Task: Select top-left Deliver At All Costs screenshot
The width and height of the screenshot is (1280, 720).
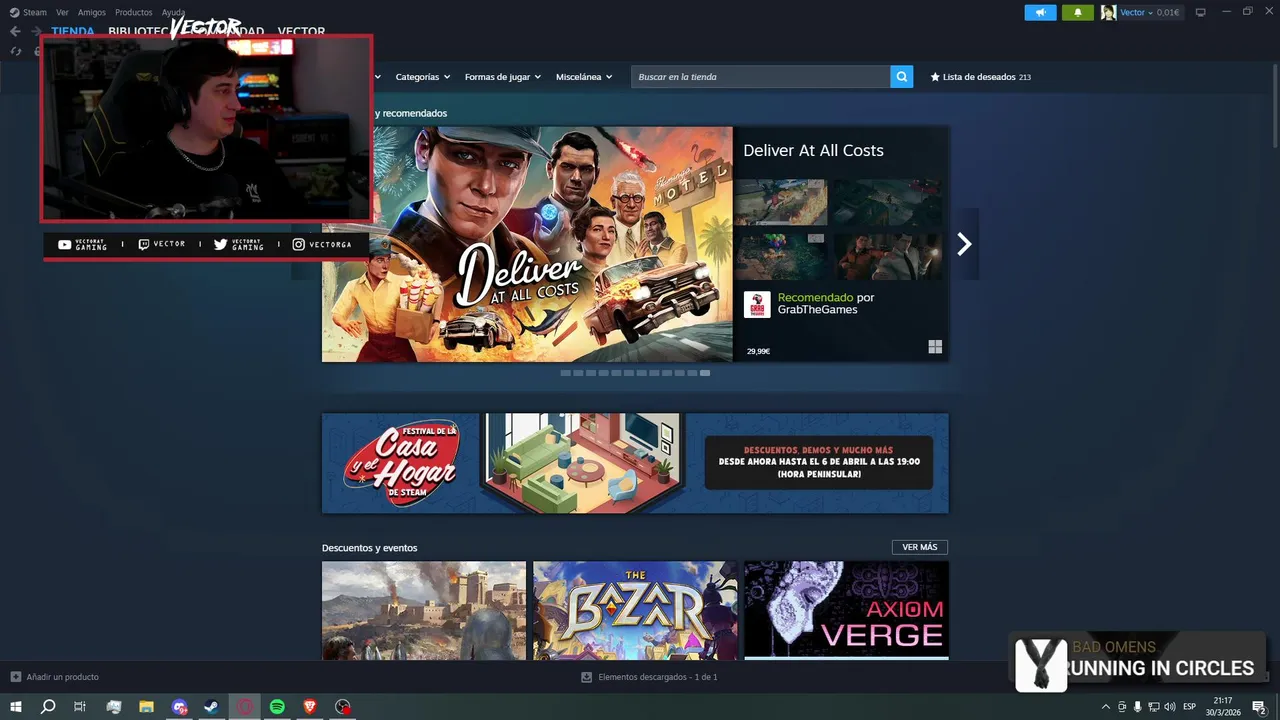Action: point(781,202)
